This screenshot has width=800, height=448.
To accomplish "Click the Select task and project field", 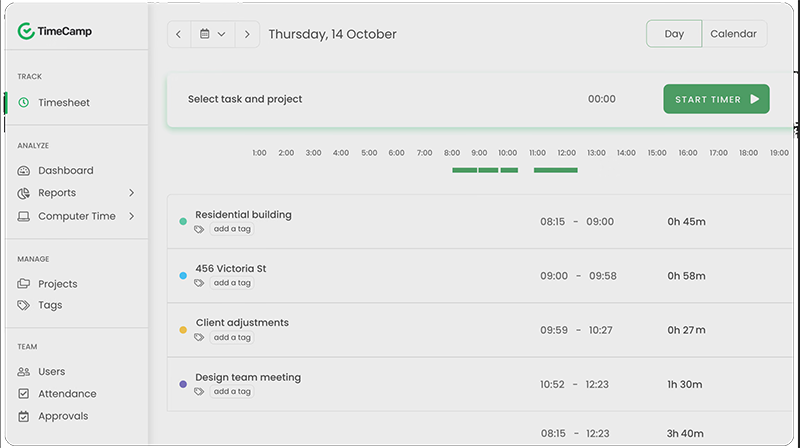I will pos(245,100).
